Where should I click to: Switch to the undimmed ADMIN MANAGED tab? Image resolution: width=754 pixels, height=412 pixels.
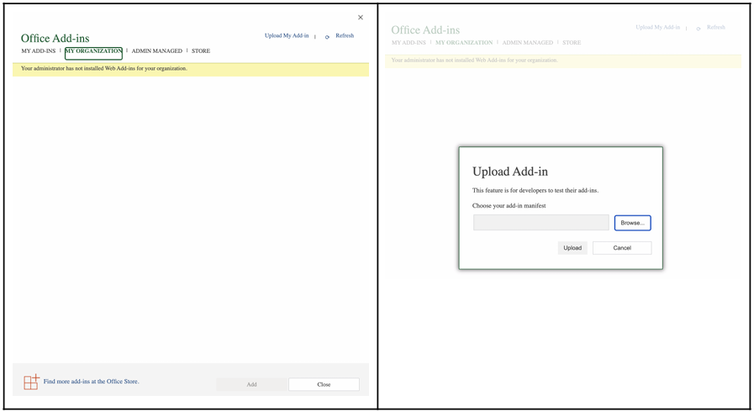click(x=157, y=51)
